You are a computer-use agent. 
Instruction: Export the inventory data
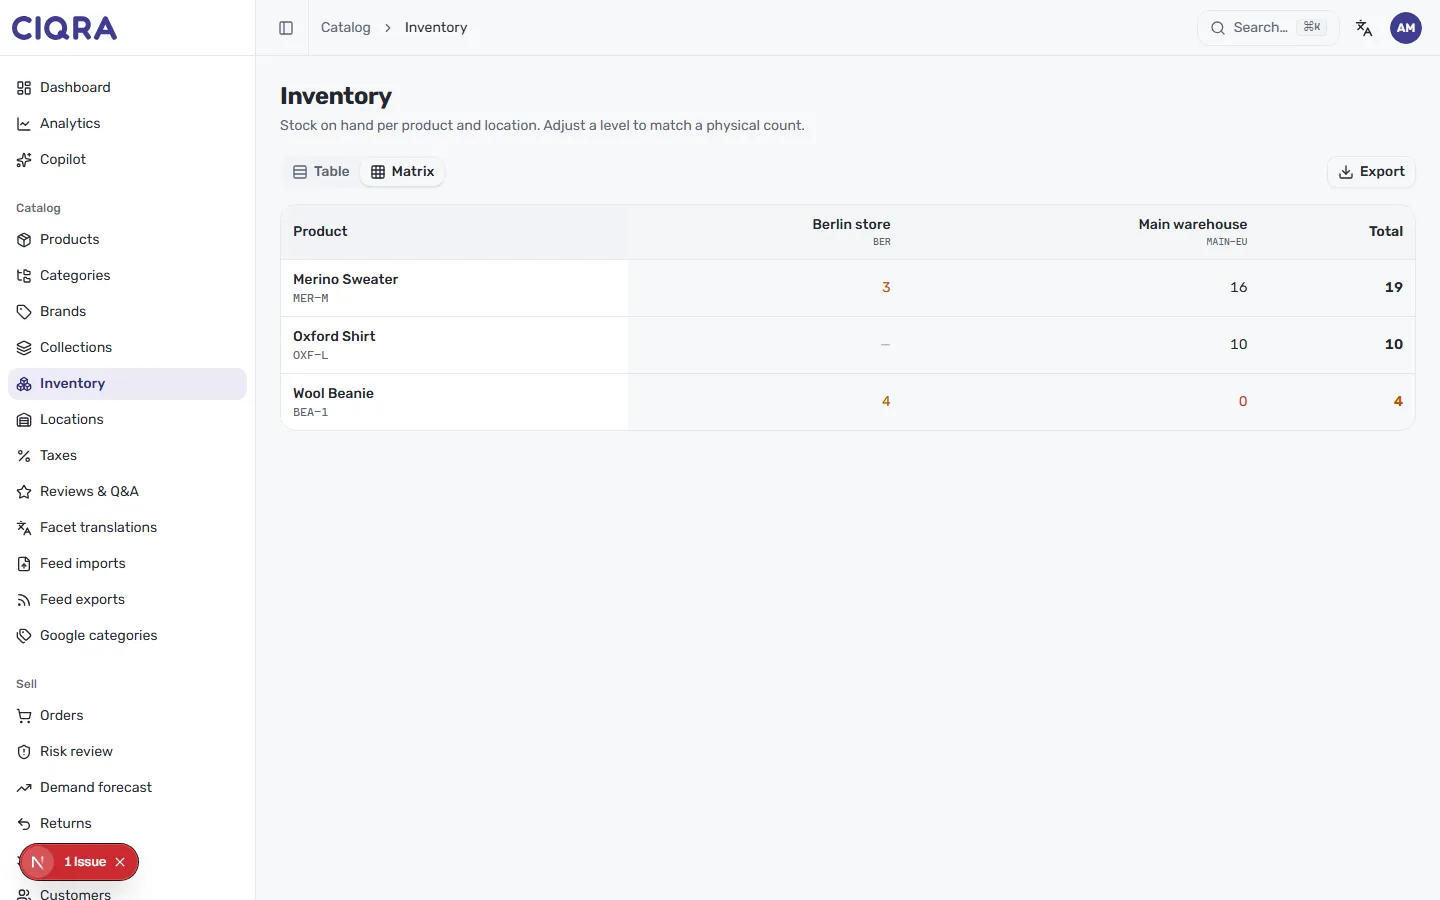1371,172
